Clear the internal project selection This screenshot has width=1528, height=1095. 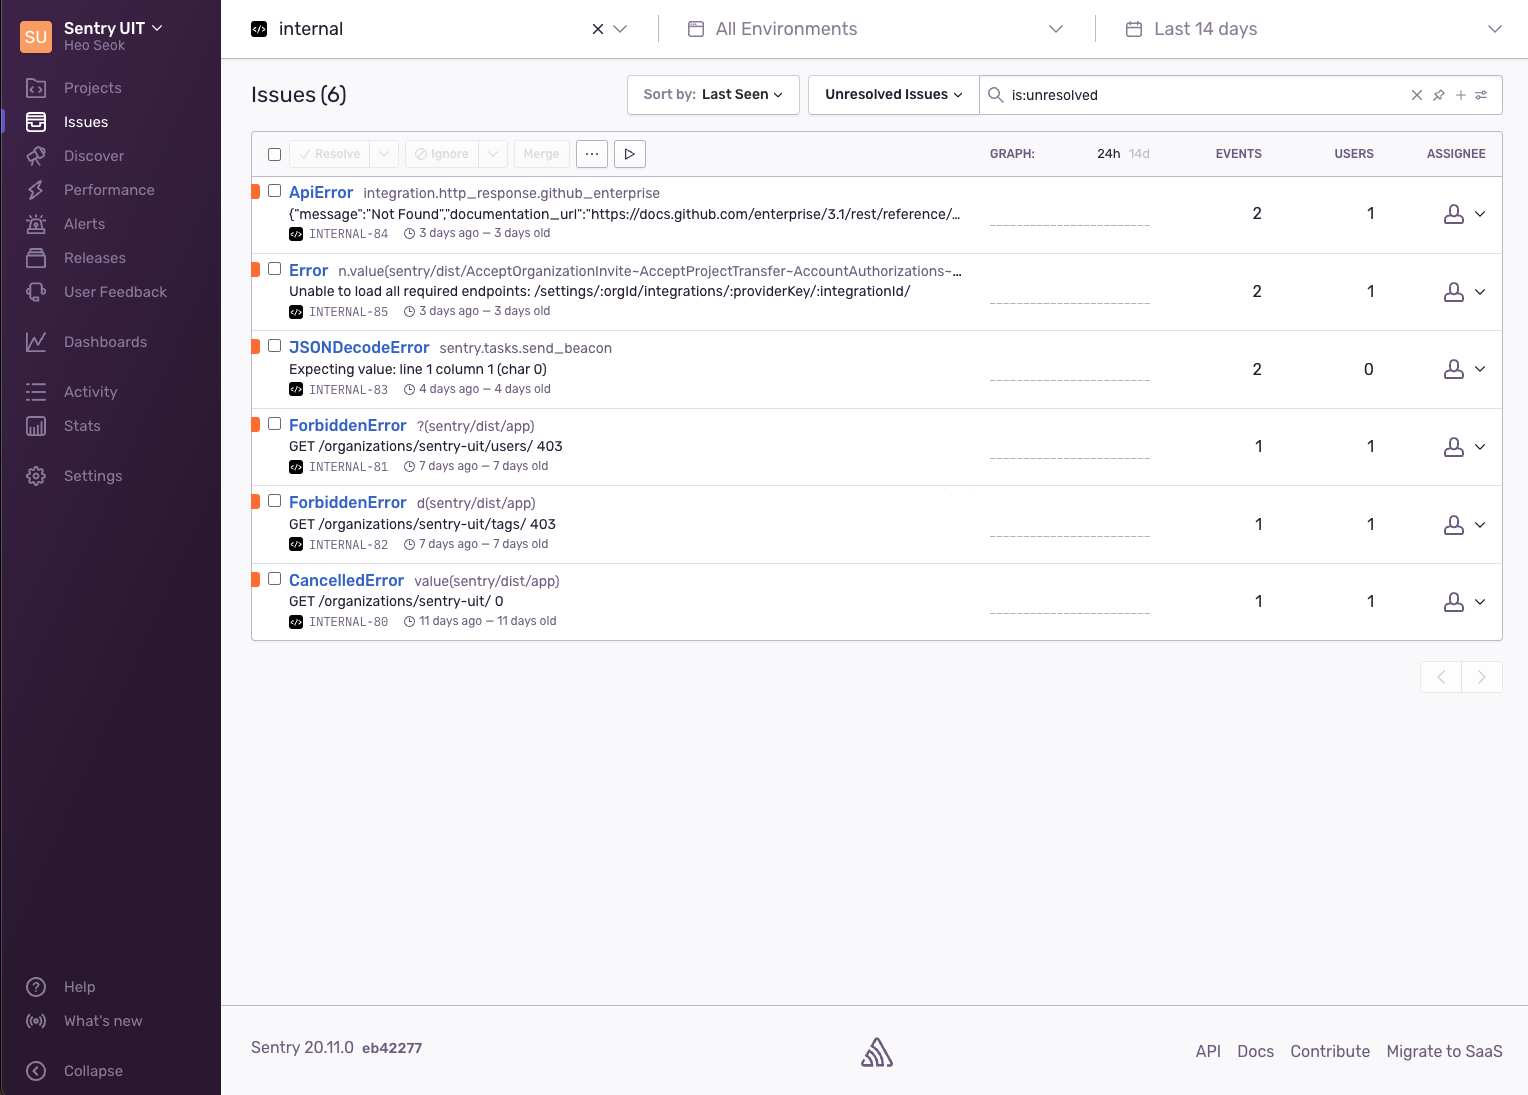pos(598,29)
